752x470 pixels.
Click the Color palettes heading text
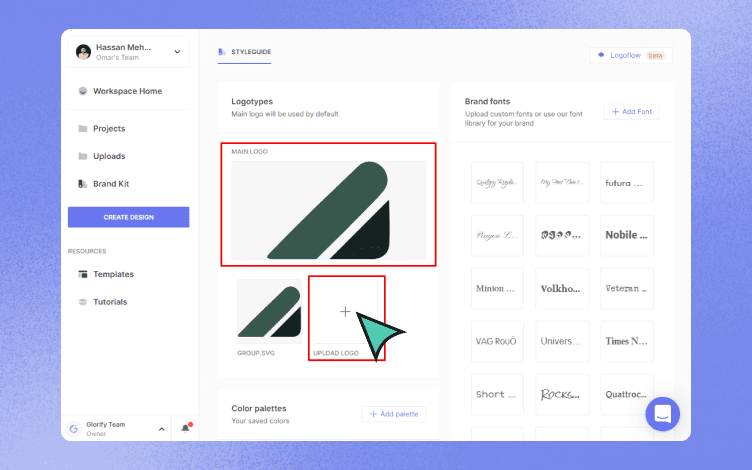click(x=259, y=409)
